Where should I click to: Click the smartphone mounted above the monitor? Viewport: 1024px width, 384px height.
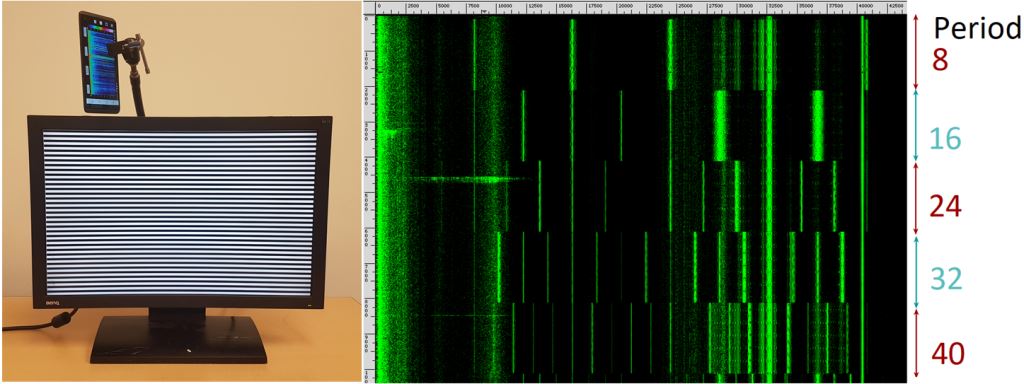pyautogui.click(x=100, y=62)
